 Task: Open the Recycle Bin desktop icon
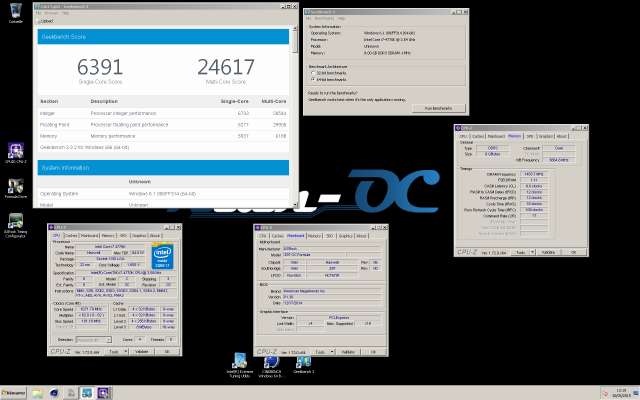(16, 12)
